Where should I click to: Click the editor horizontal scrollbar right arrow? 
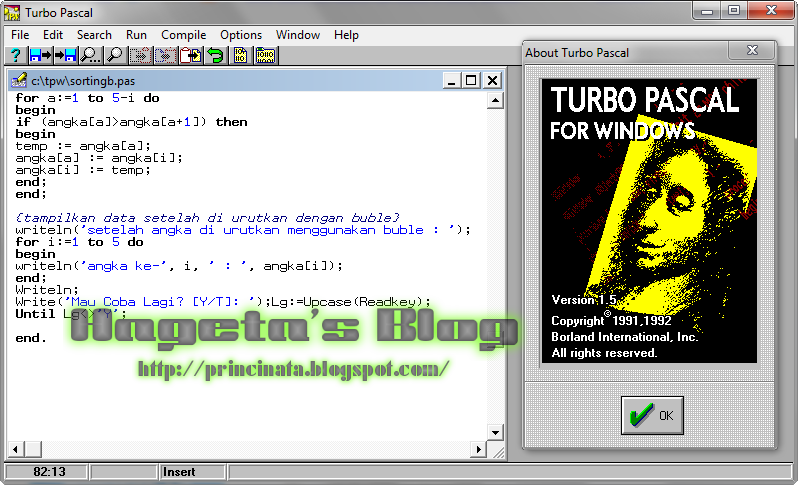coord(478,449)
